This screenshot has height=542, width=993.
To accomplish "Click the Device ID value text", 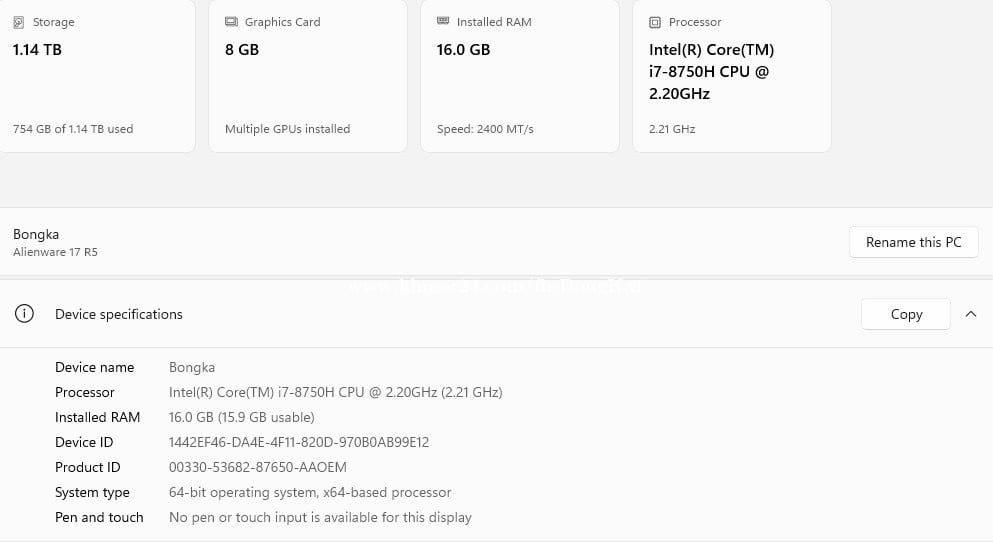I will tap(299, 442).
